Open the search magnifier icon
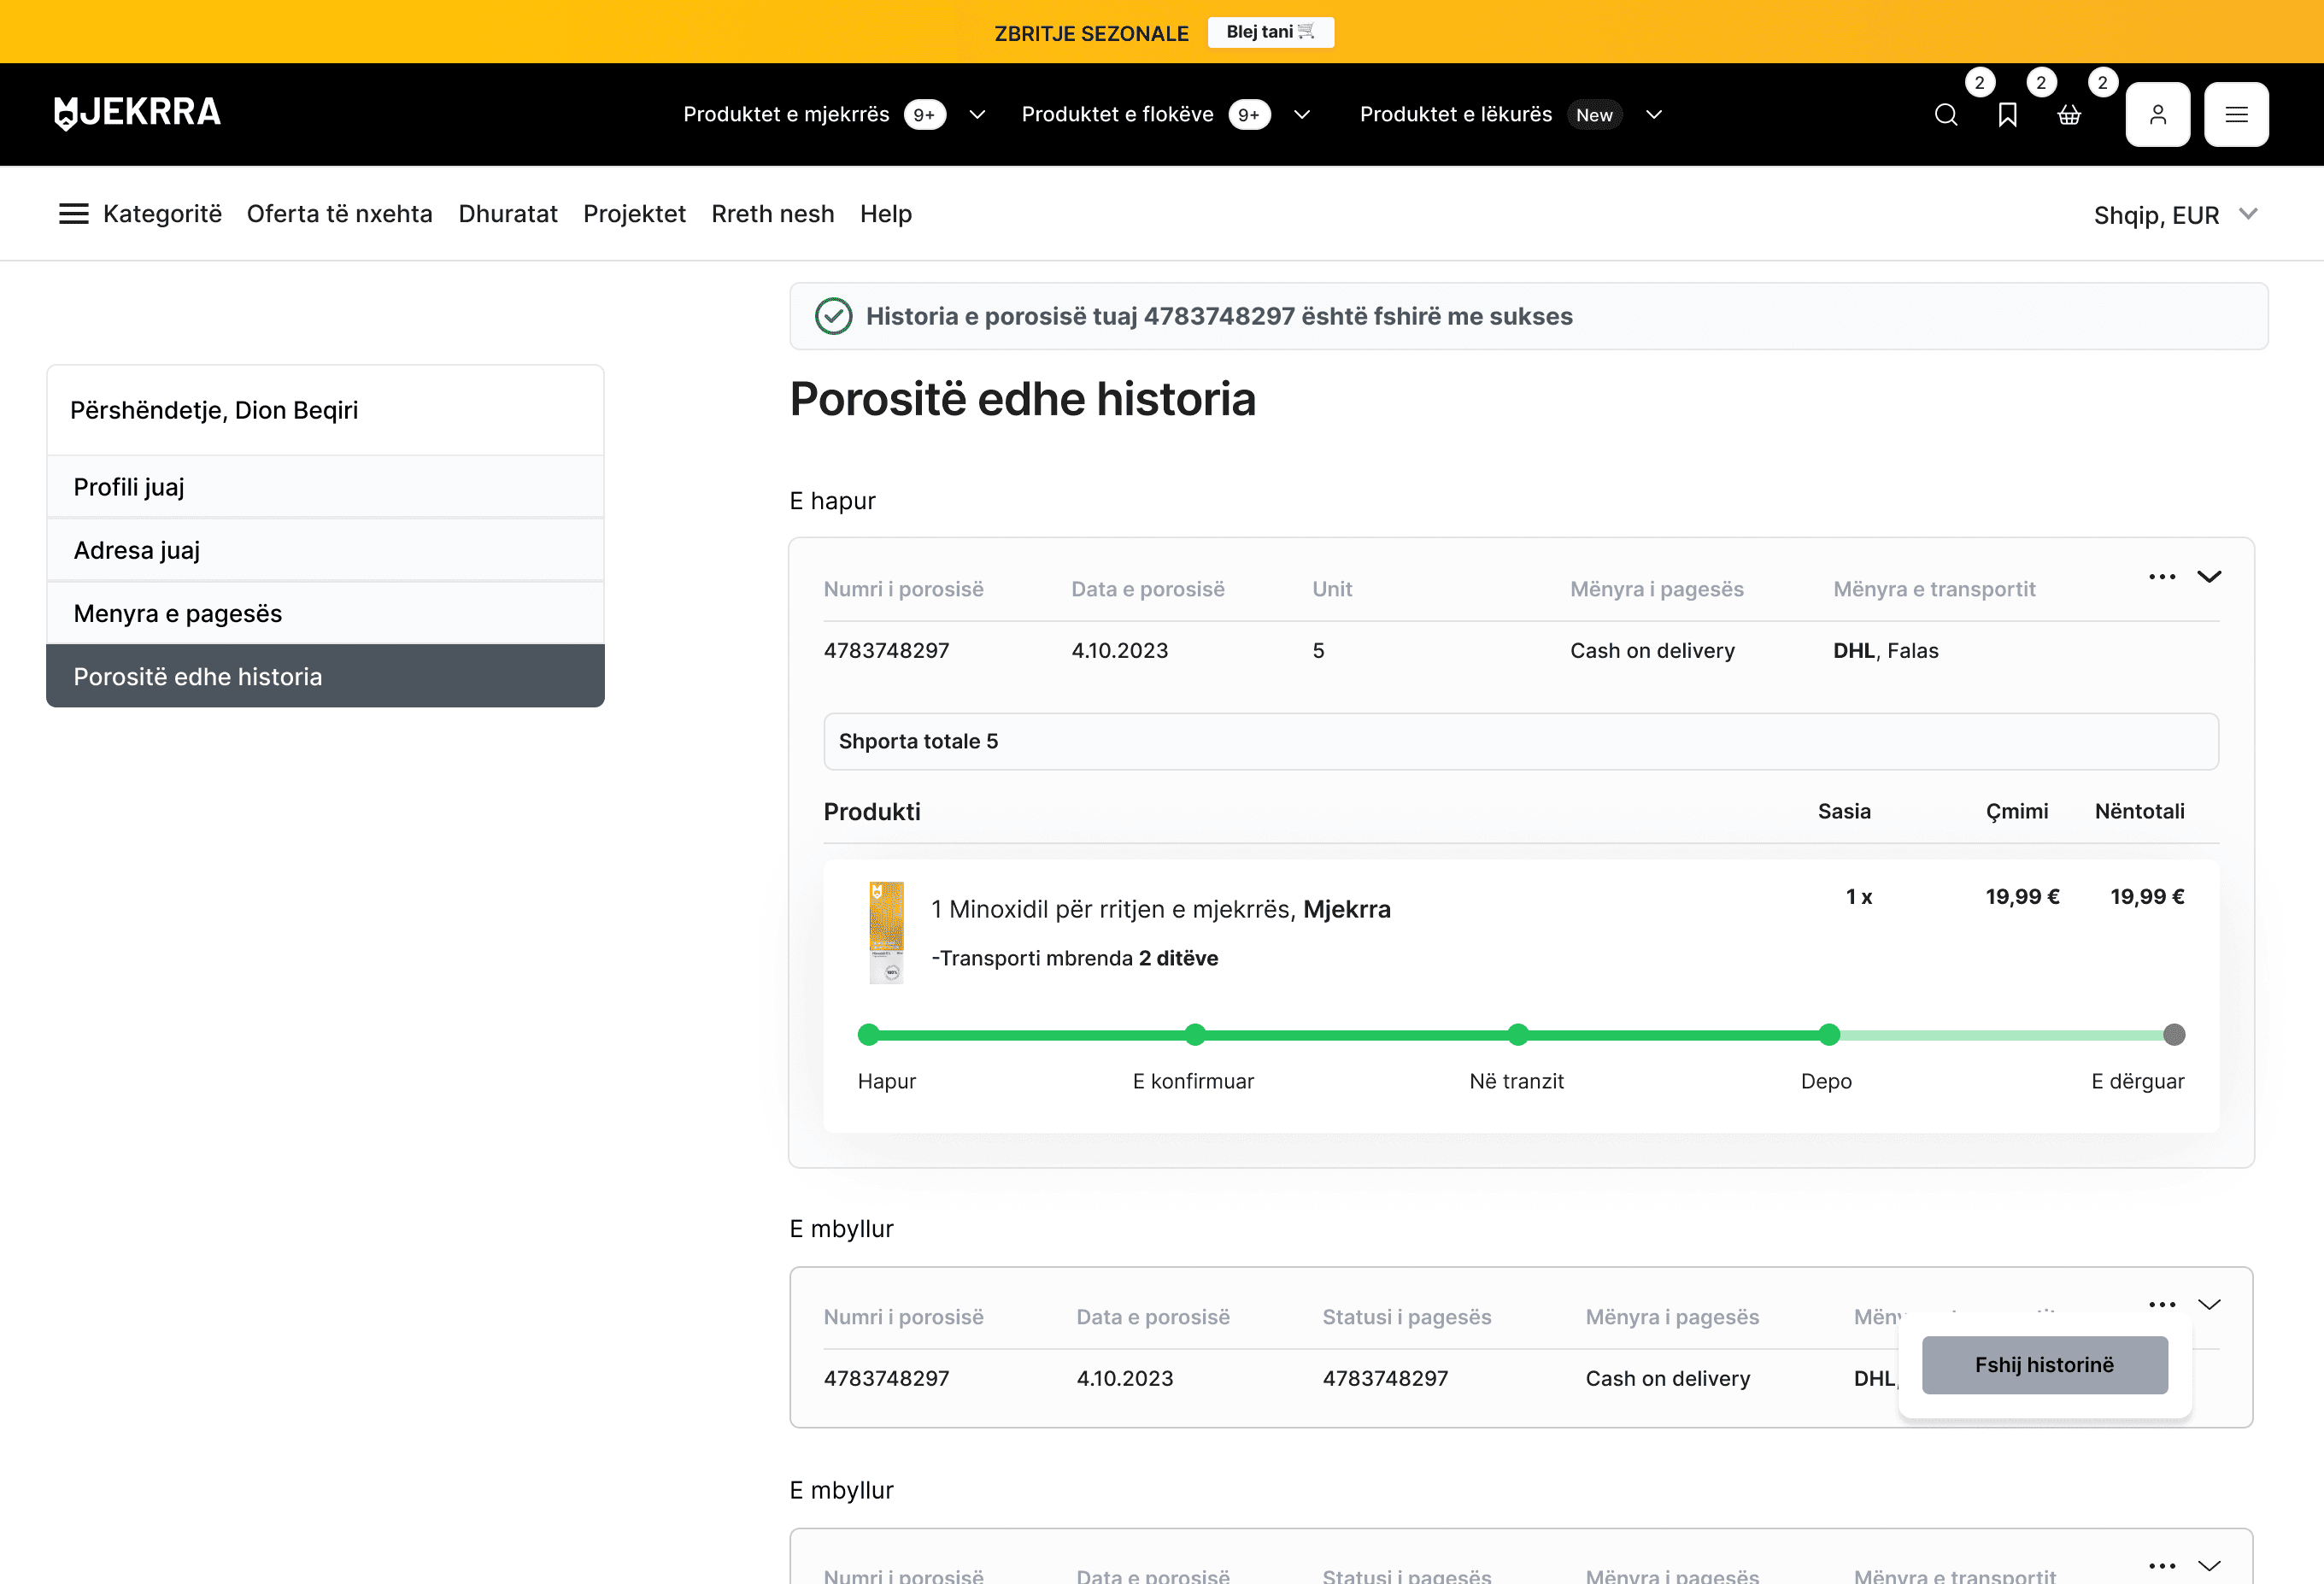Image resolution: width=2324 pixels, height=1584 pixels. point(1945,115)
